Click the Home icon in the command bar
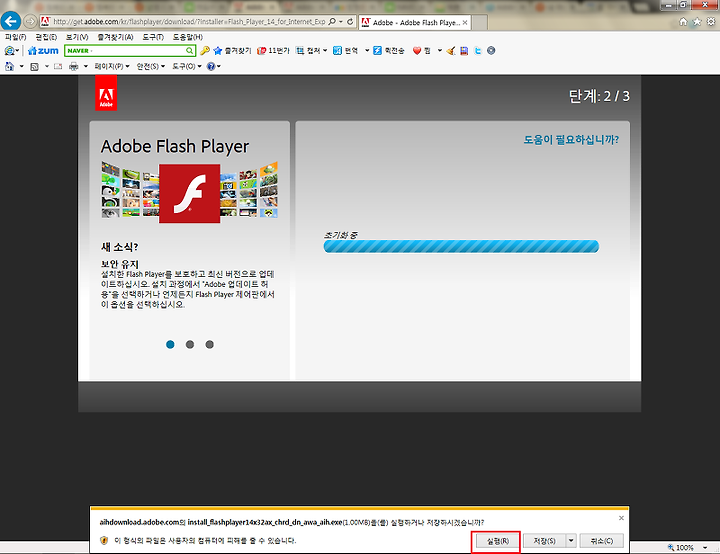Screen dimensions: 720x554 (9, 66)
